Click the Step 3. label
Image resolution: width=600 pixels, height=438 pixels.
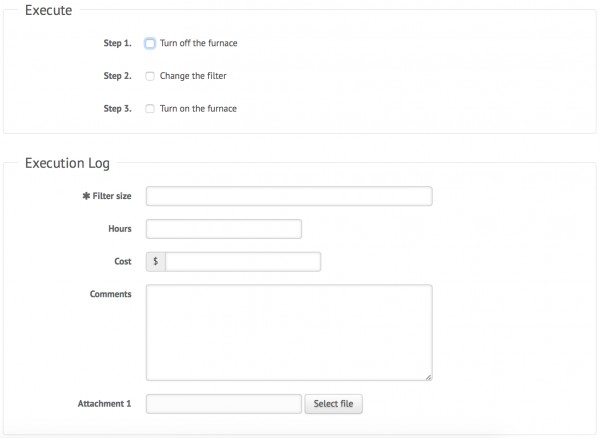click(x=117, y=108)
